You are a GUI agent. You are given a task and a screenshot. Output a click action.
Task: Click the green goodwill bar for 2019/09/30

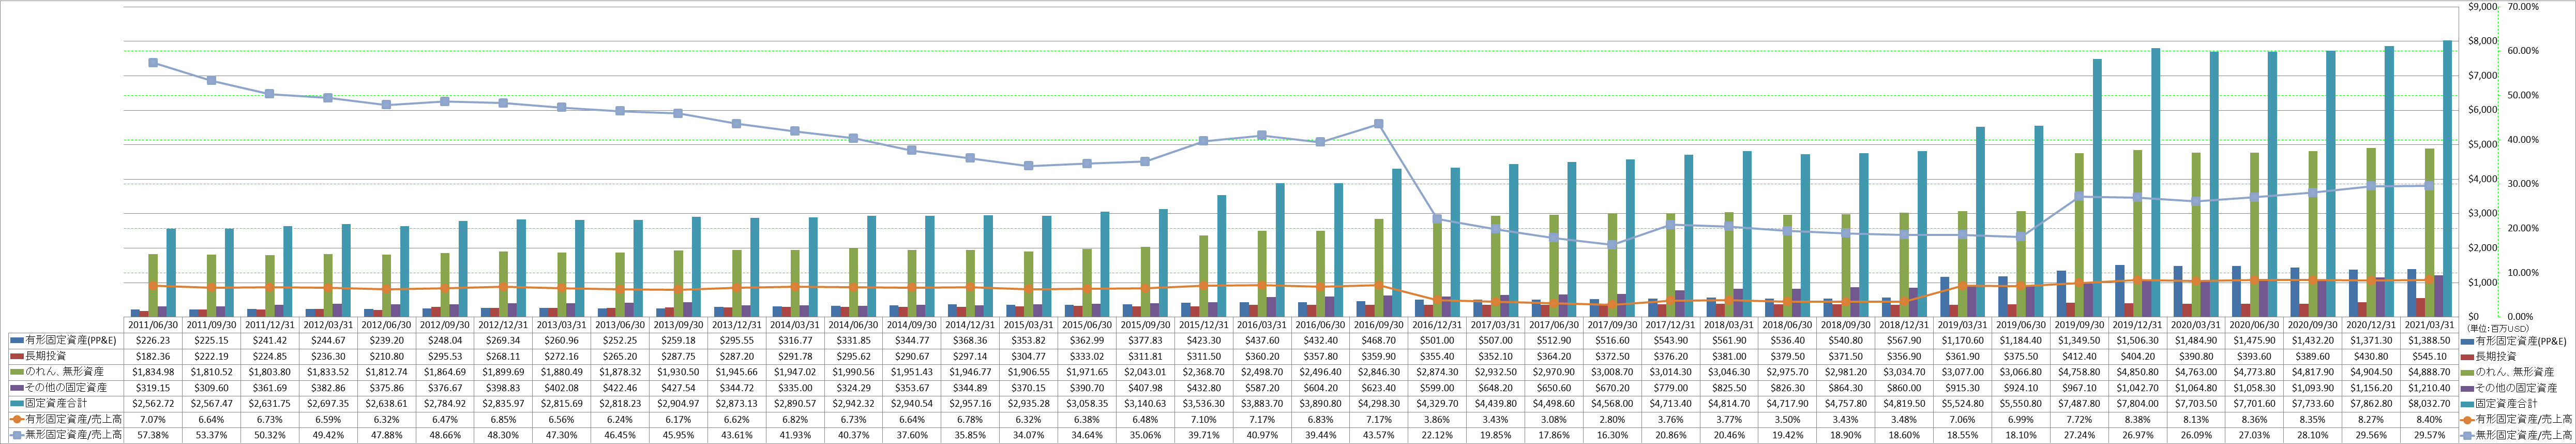click(2079, 235)
